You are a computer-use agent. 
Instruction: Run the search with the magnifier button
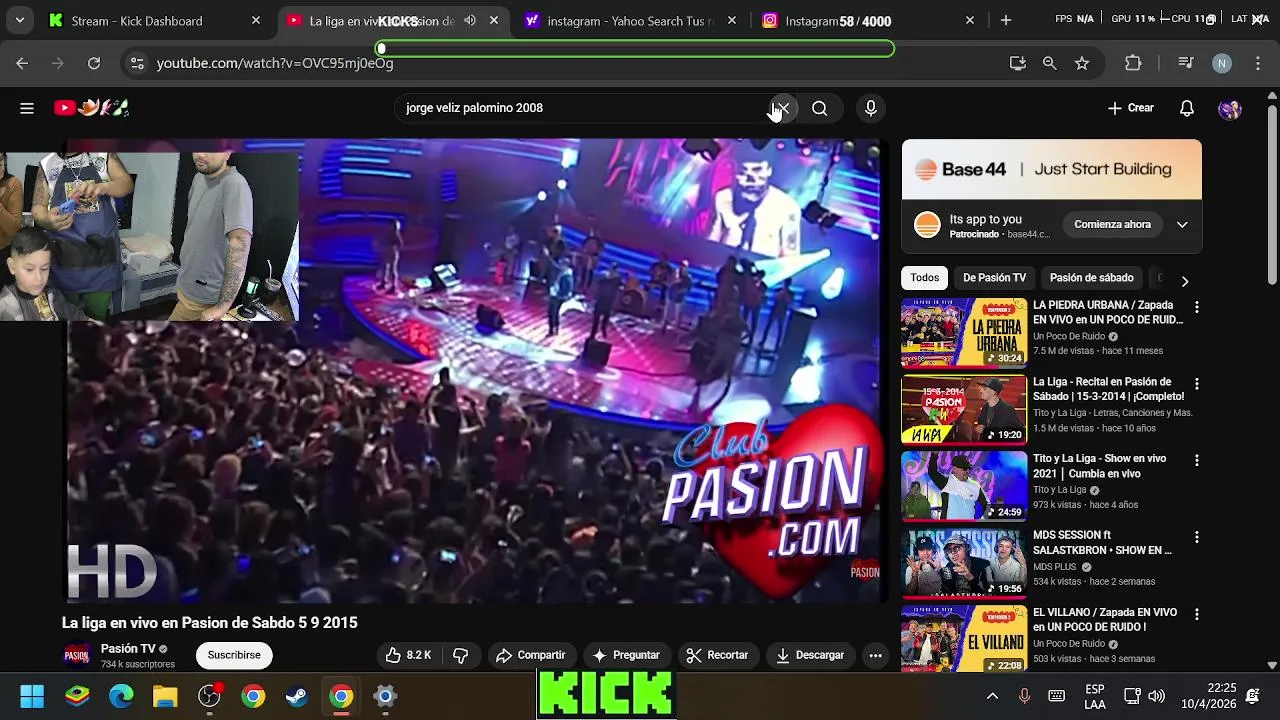click(x=819, y=108)
